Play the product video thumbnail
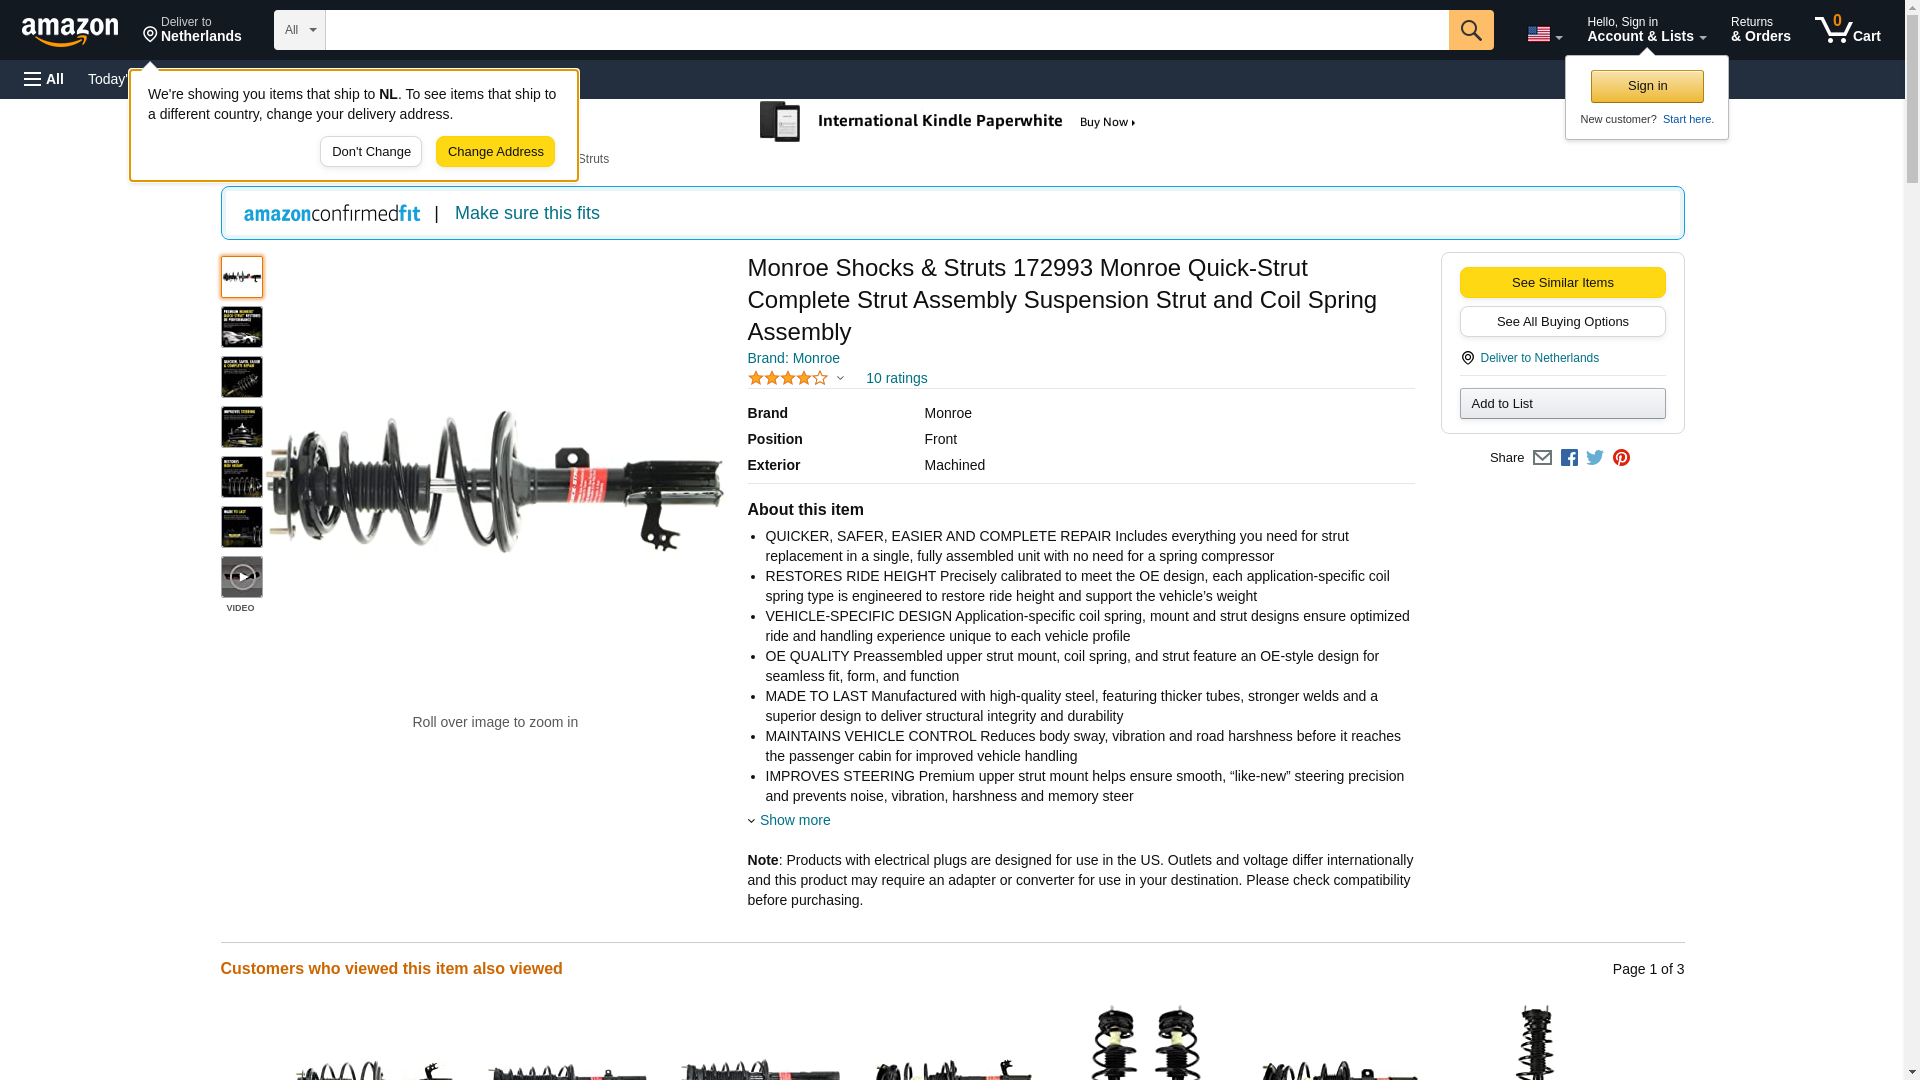The height and width of the screenshot is (1080, 1920). coord(241,577)
